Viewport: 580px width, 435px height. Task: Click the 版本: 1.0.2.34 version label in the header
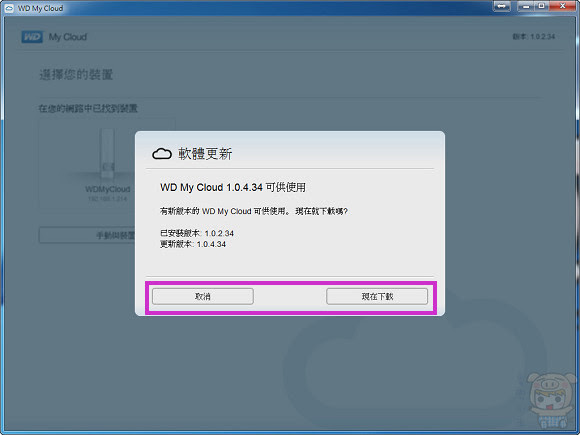[x=533, y=37]
